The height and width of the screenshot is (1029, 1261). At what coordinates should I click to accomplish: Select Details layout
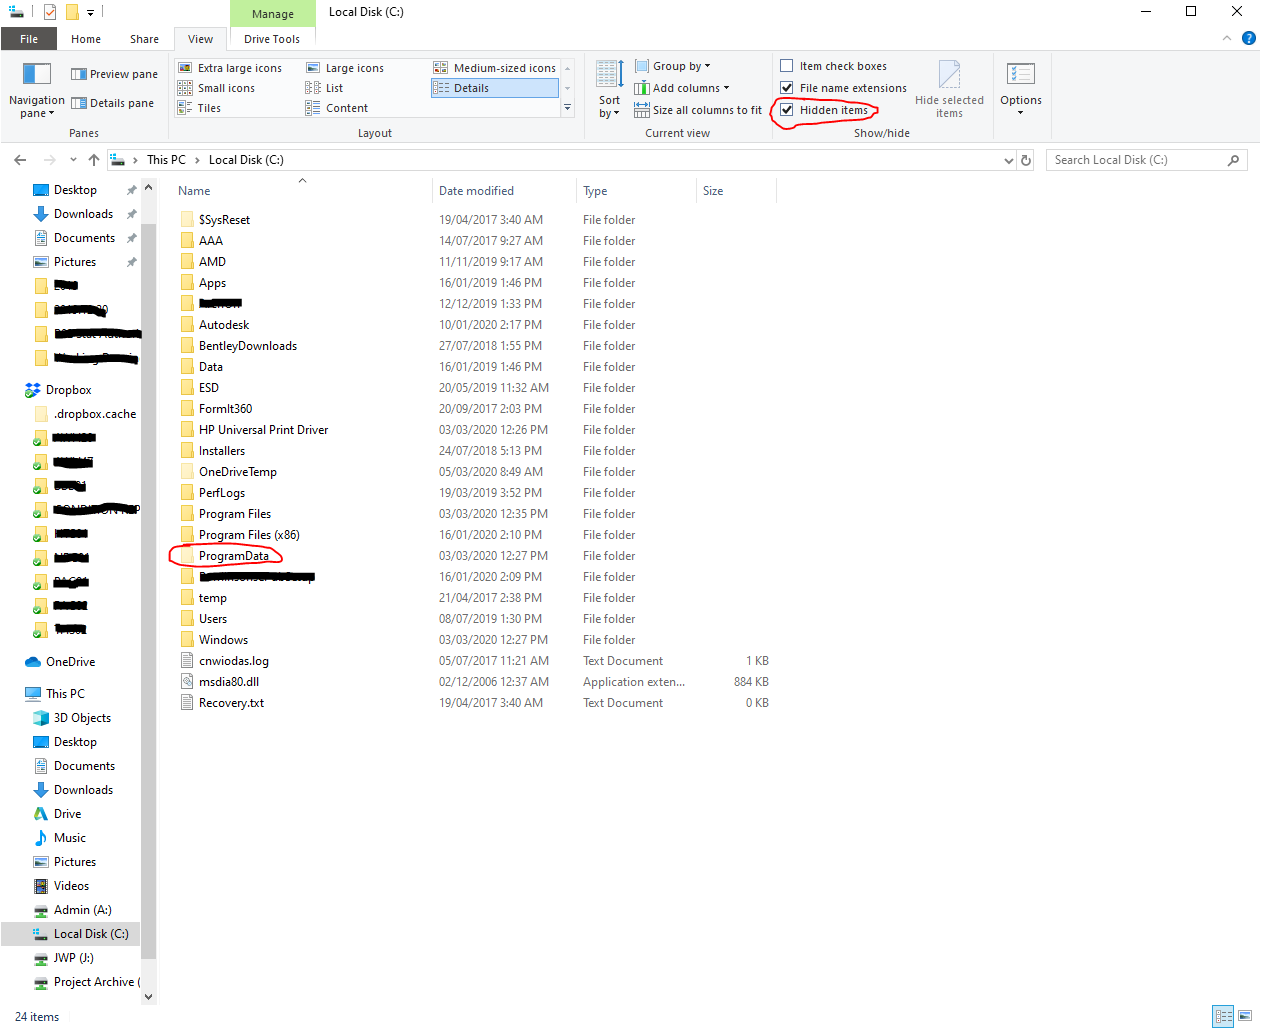pyautogui.click(x=495, y=88)
